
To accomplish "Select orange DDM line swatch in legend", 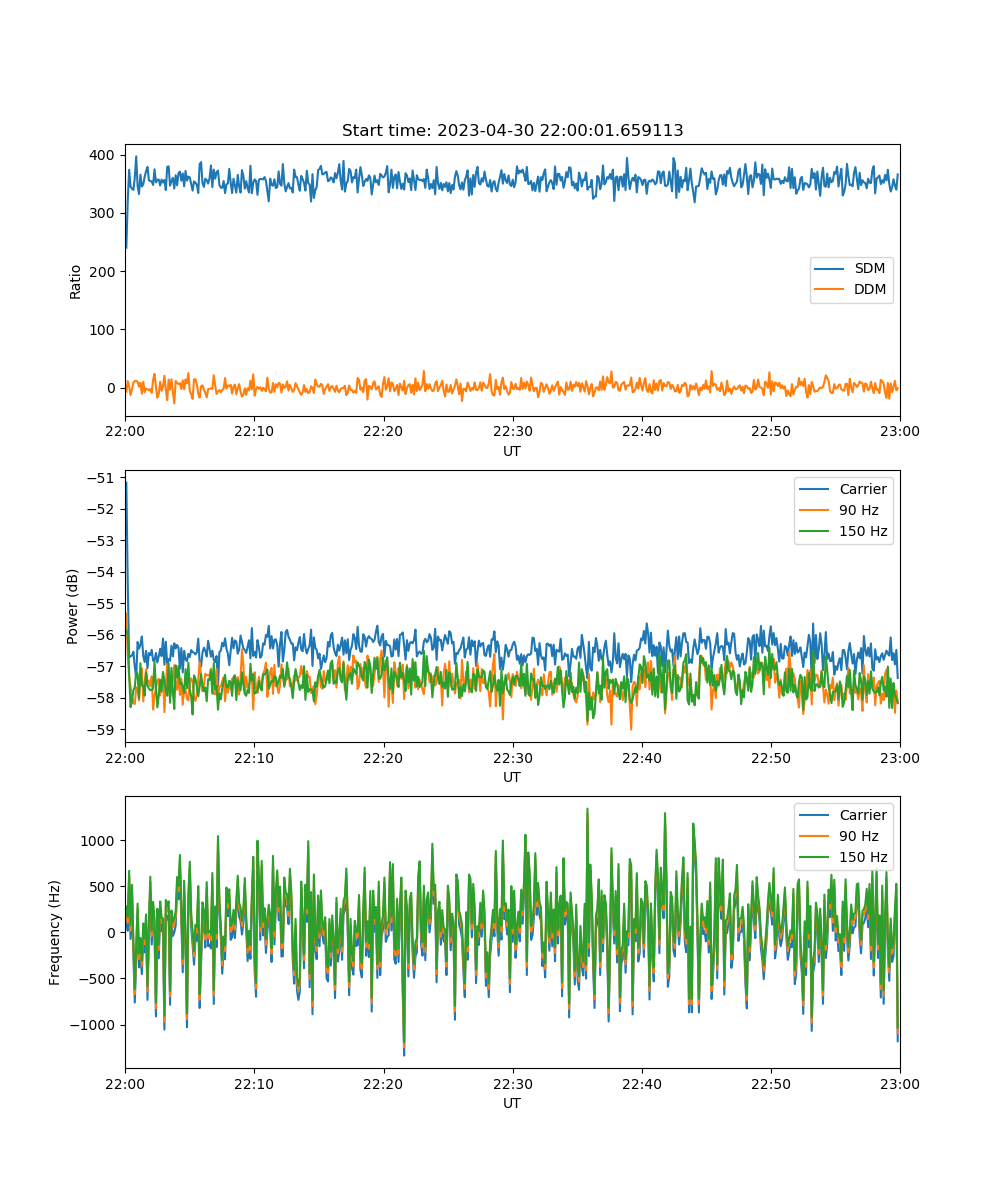I will click(829, 290).
